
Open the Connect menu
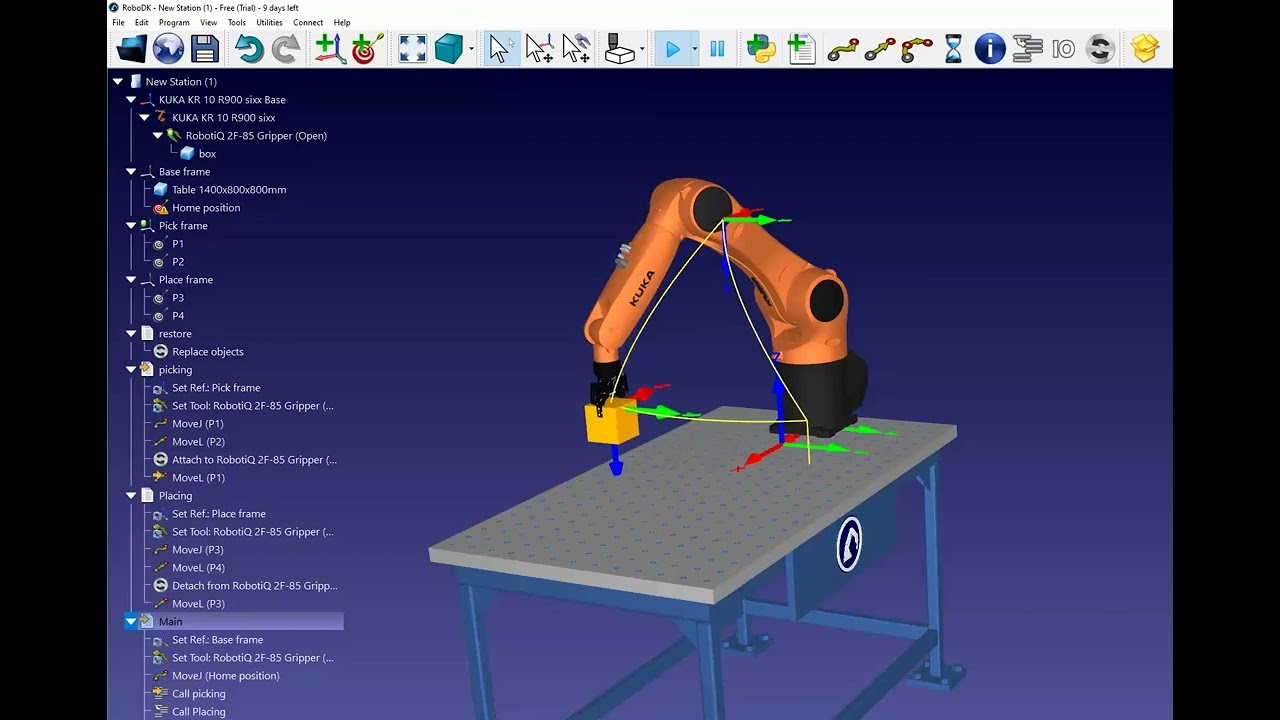308,22
